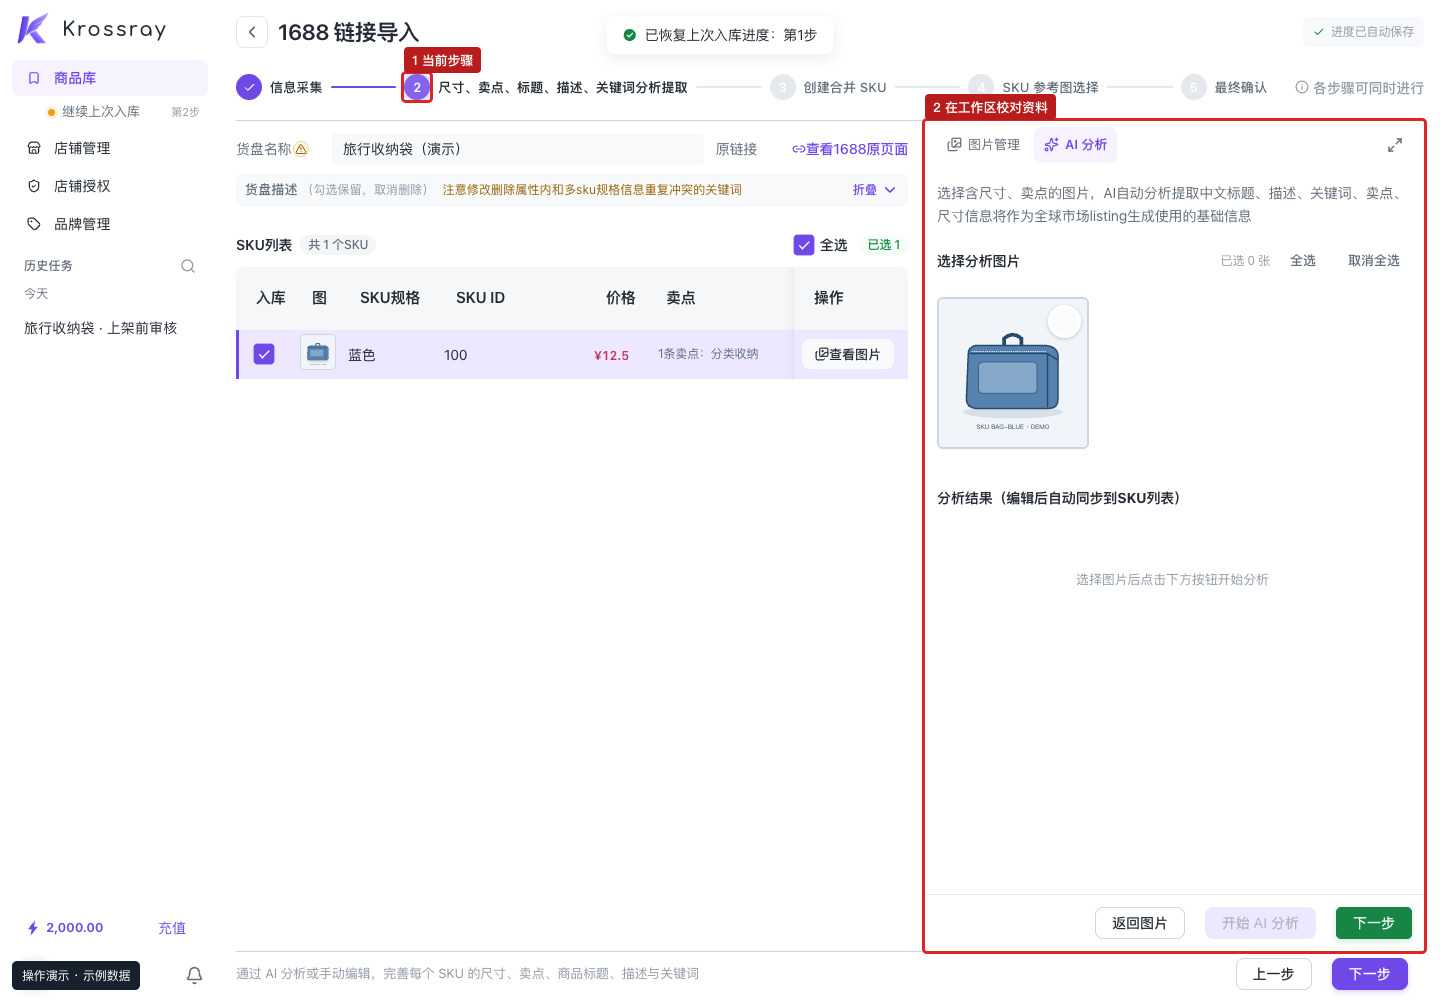Screen dimensions: 1440x1000
Task: Click the 店铺管理 store icon
Action: click(x=34, y=148)
